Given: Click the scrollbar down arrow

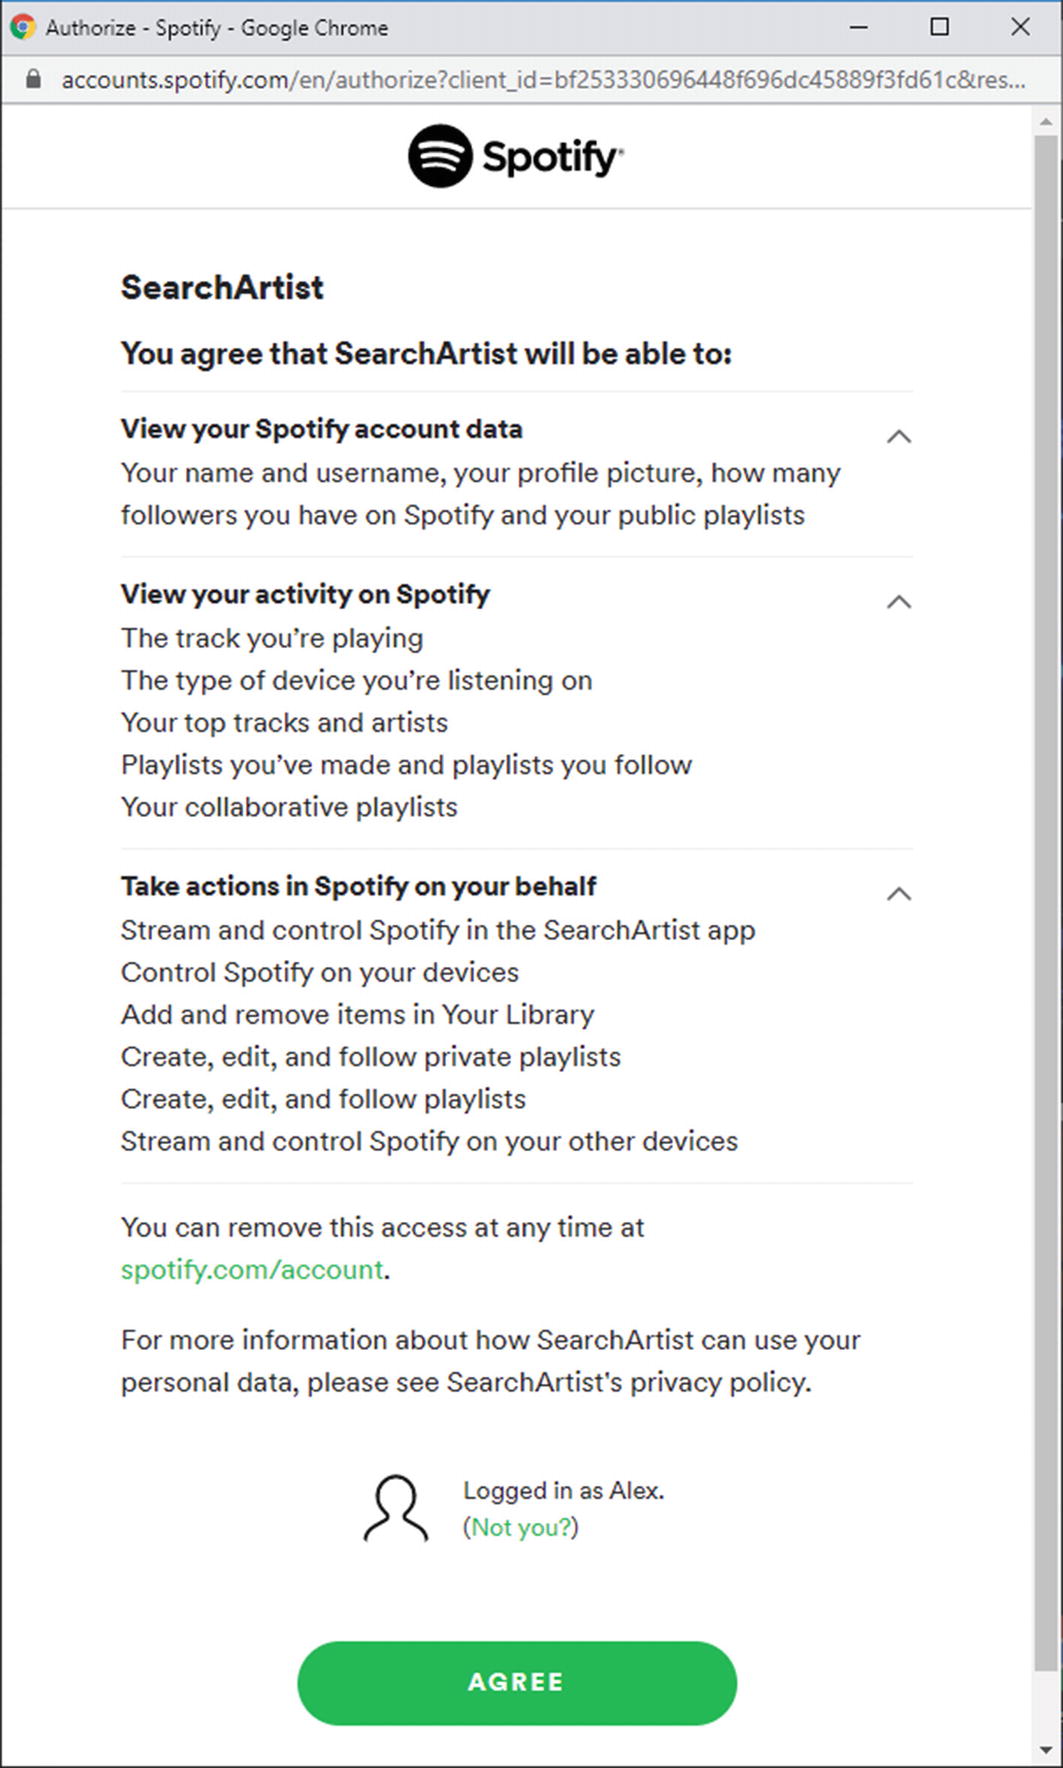Looking at the screenshot, I should [x=1046, y=1751].
